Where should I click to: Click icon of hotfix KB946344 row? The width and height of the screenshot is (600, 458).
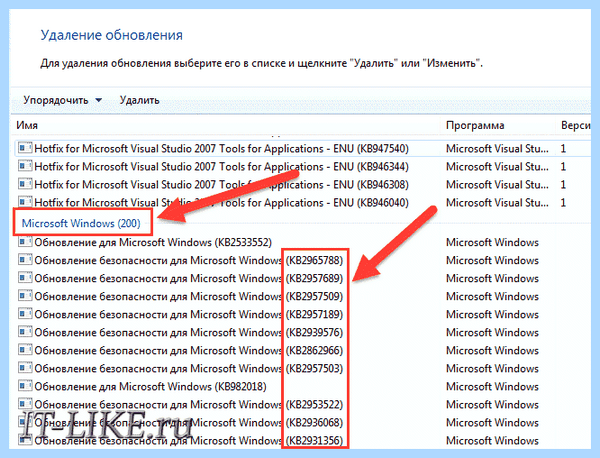[25, 165]
